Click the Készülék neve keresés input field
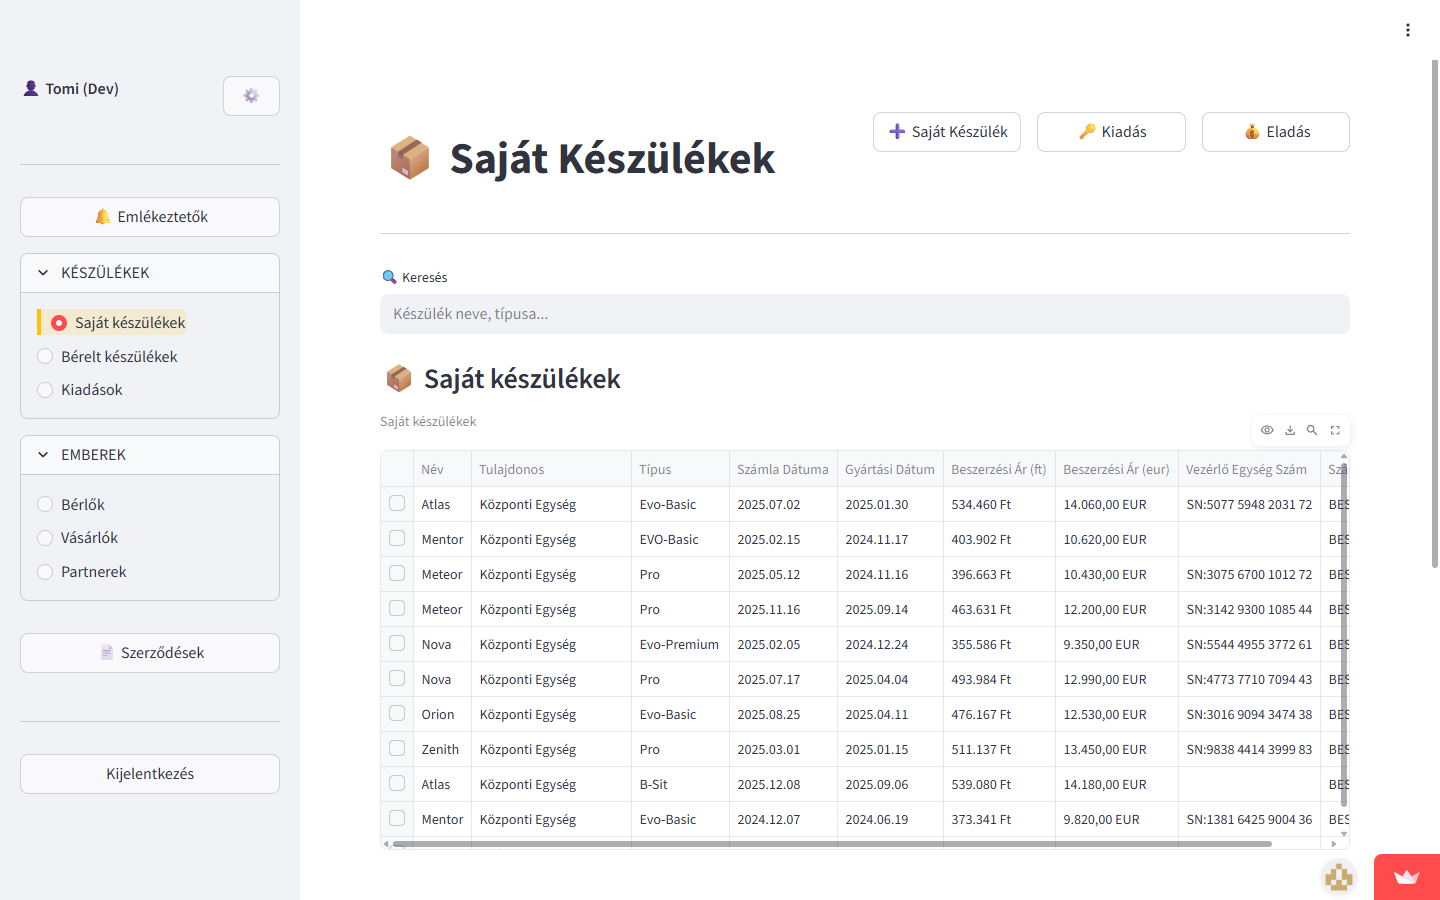 864,313
